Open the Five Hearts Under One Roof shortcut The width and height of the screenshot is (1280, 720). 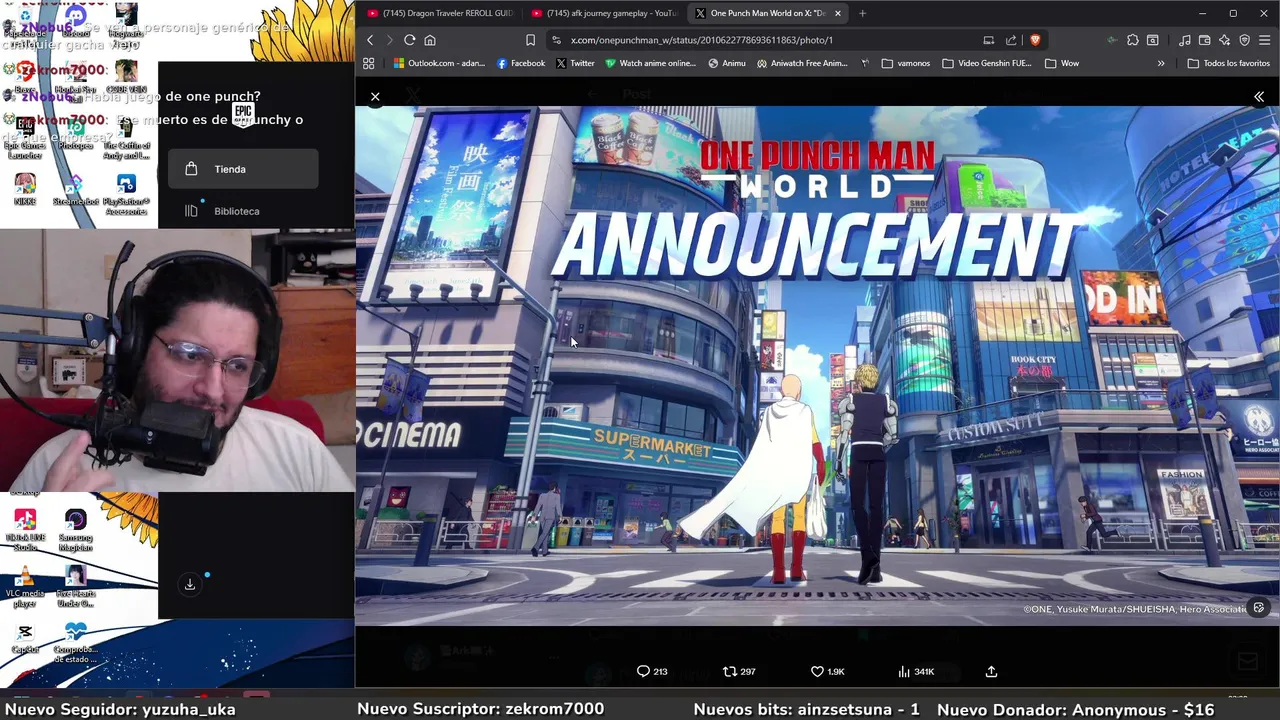[76, 588]
